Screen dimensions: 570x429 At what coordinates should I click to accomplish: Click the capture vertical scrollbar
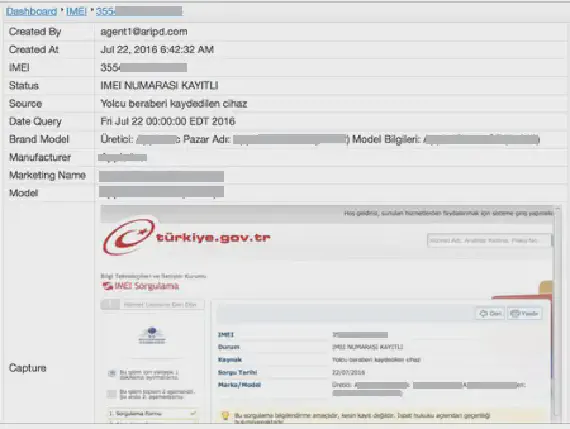coord(558,312)
